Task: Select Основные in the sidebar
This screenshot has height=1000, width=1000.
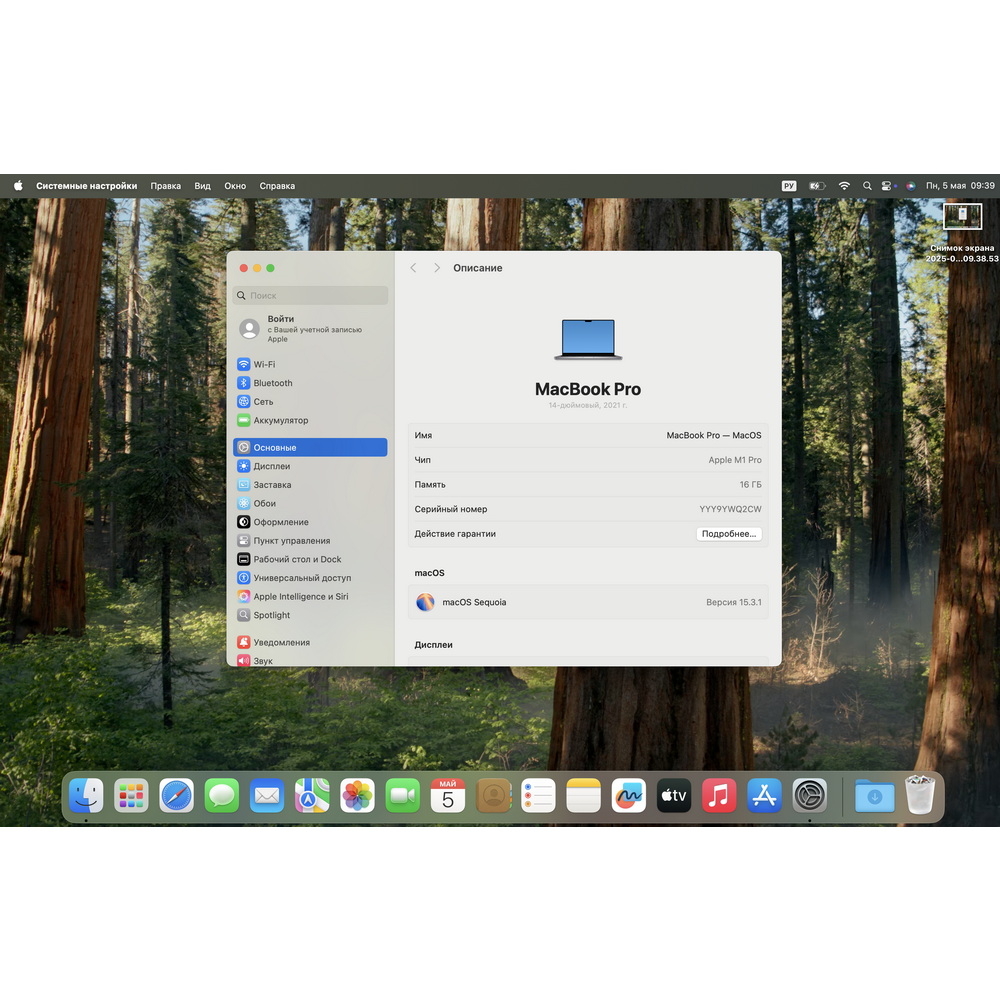Action: pyautogui.click(x=311, y=447)
